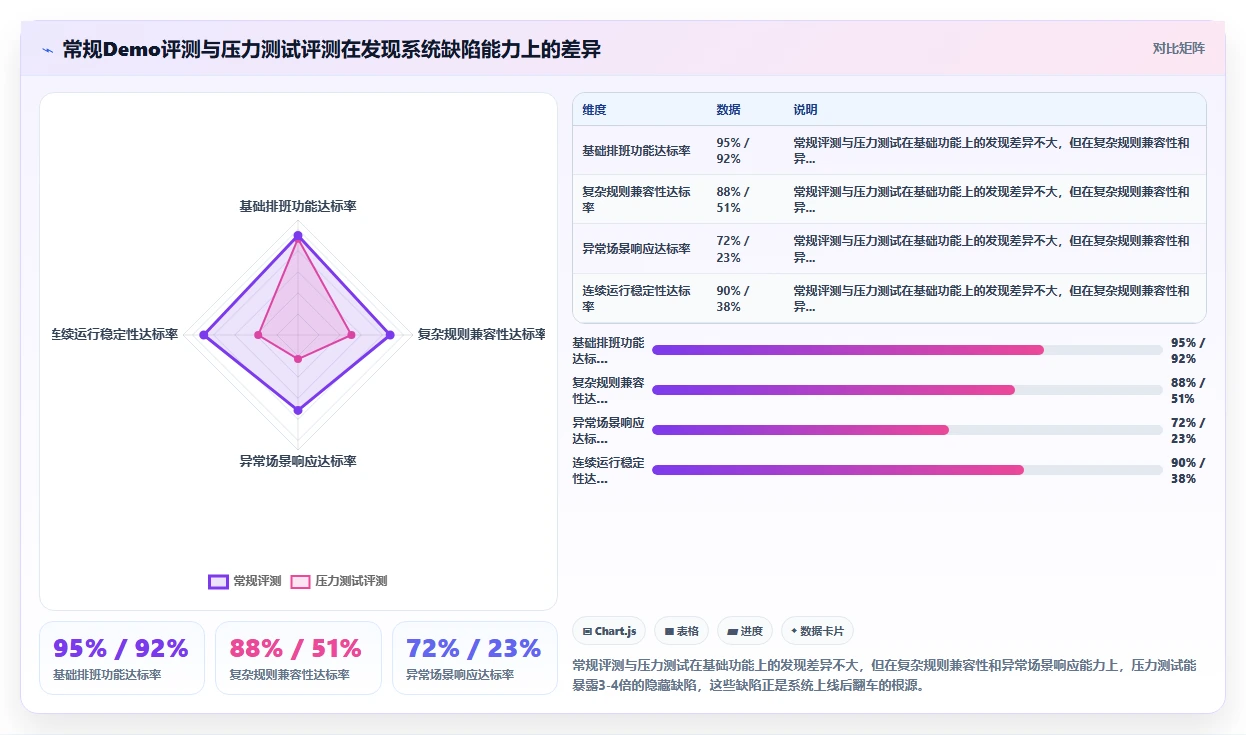Screen dimensions: 1246x735
Task: Click the Chart.js chip
Action: tap(609, 631)
